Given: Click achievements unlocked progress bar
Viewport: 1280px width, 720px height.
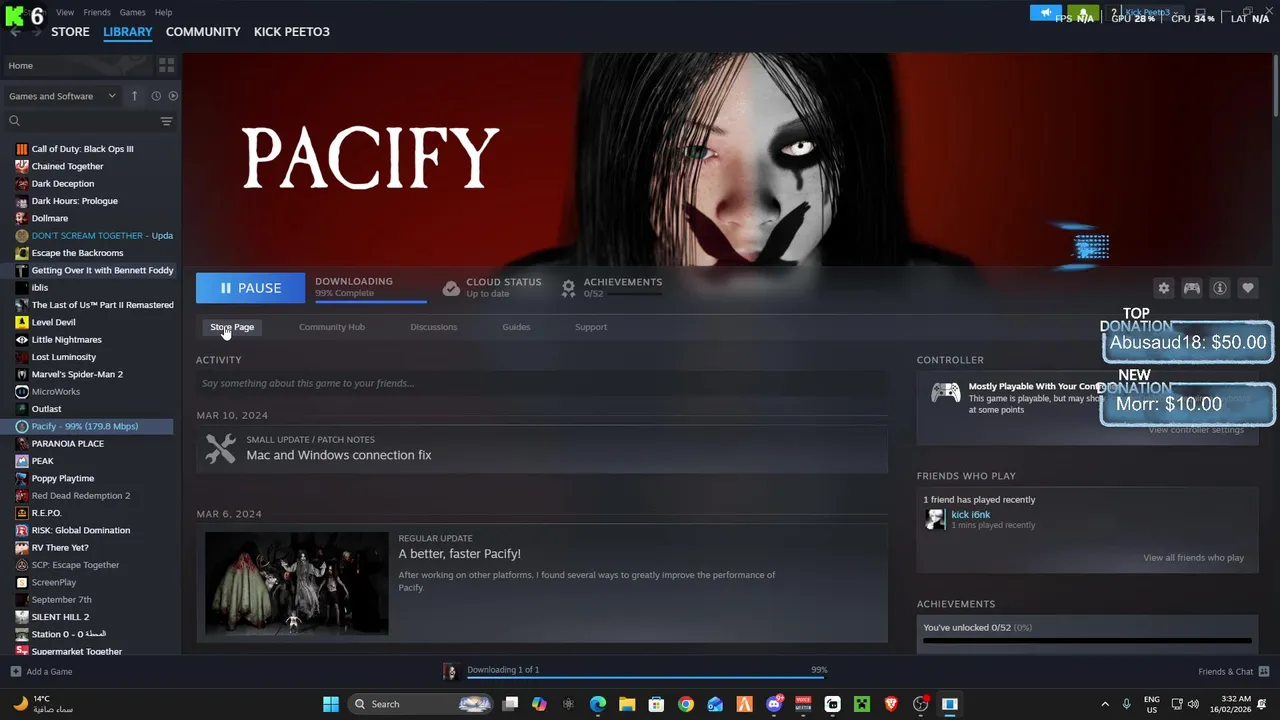Looking at the screenshot, I should (x=1087, y=640).
